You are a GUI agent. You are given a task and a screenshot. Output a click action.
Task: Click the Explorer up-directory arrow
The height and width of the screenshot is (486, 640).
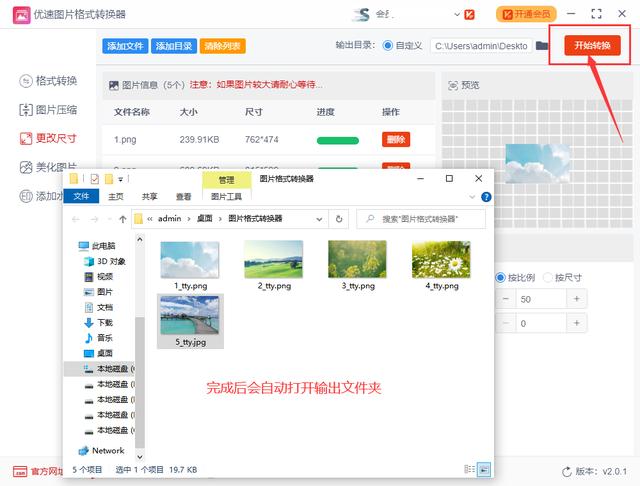pyautogui.click(x=122, y=218)
